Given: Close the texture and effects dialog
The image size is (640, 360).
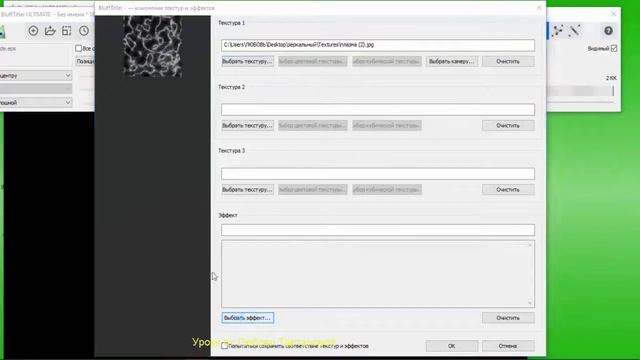Looking at the screenshot, I should coord(539,8).
